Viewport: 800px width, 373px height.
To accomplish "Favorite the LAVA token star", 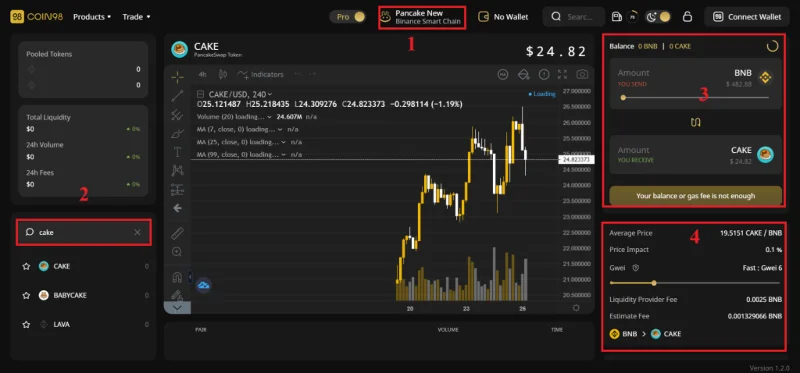I will point(27,325).
